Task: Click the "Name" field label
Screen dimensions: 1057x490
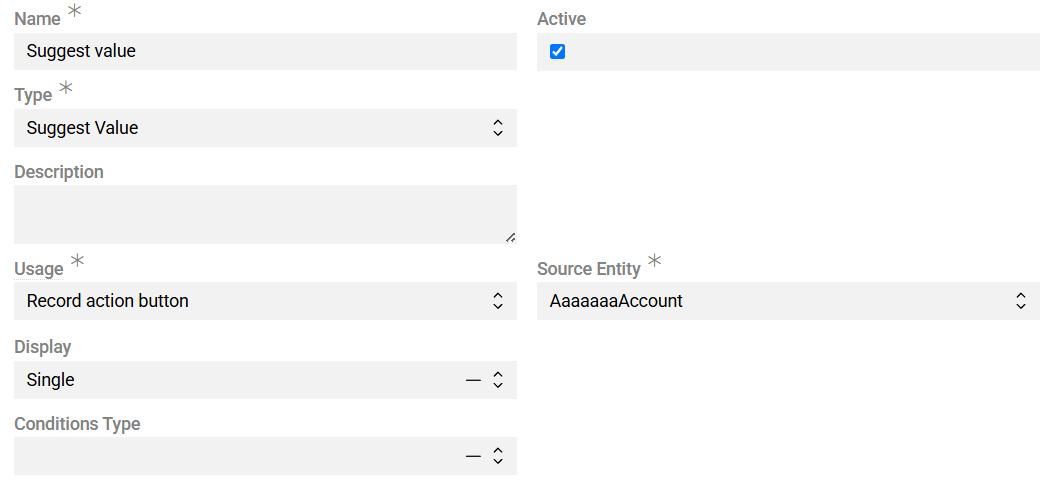Action: click(37, 19)
